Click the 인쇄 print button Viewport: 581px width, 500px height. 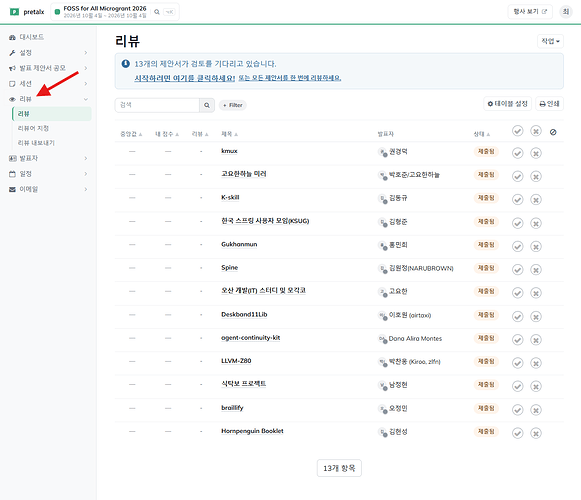click(x=550, y=104)
